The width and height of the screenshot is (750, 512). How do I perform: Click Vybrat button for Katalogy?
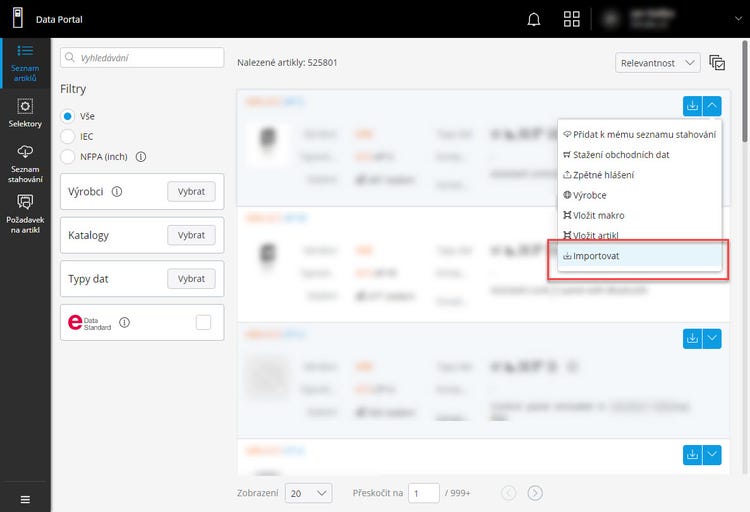(x=191, y=235)
